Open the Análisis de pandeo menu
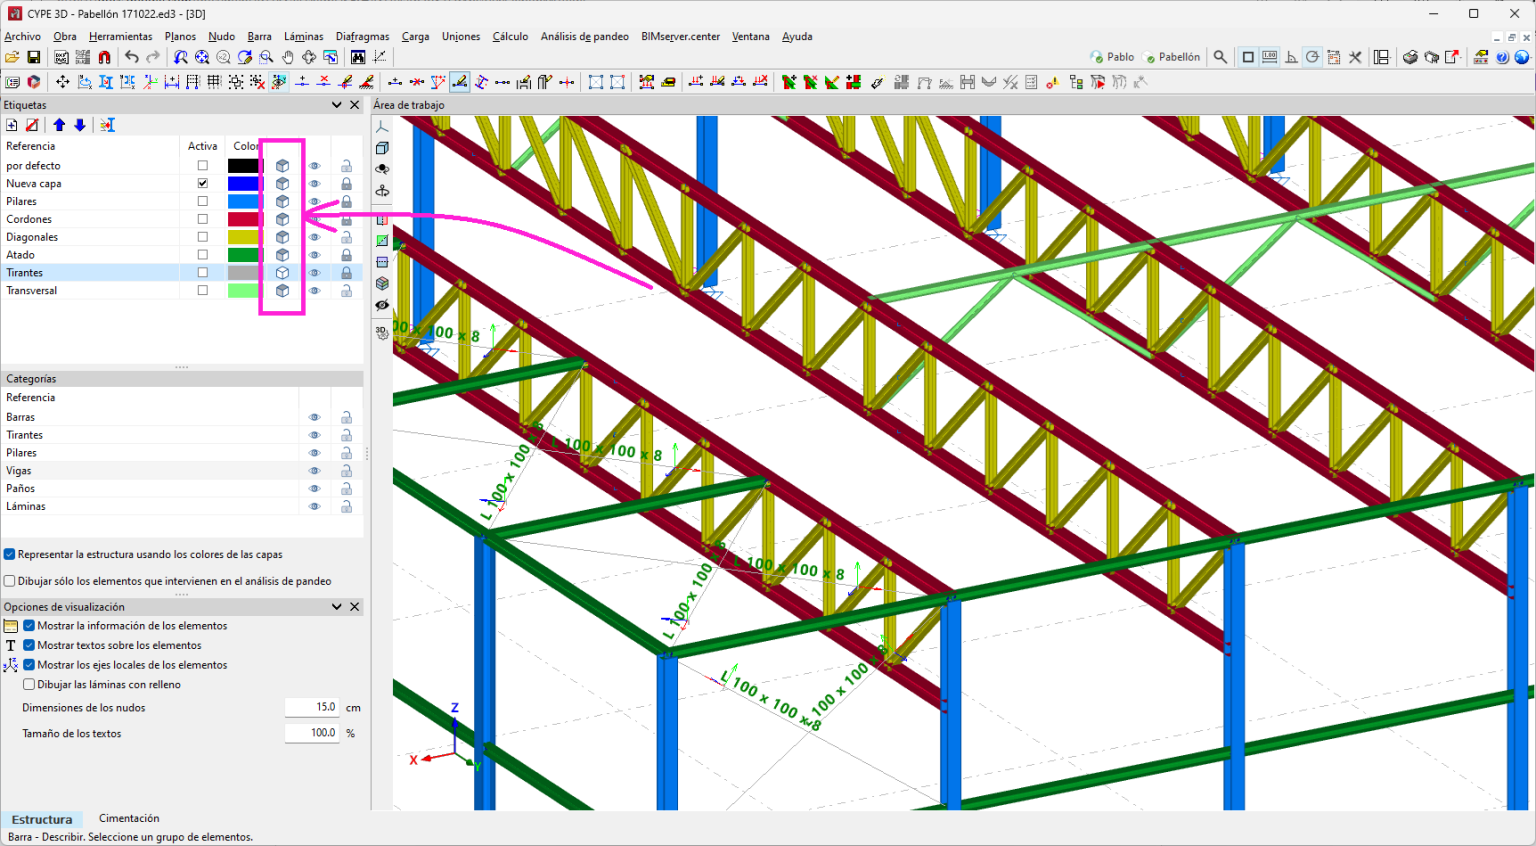 [585, 36]
